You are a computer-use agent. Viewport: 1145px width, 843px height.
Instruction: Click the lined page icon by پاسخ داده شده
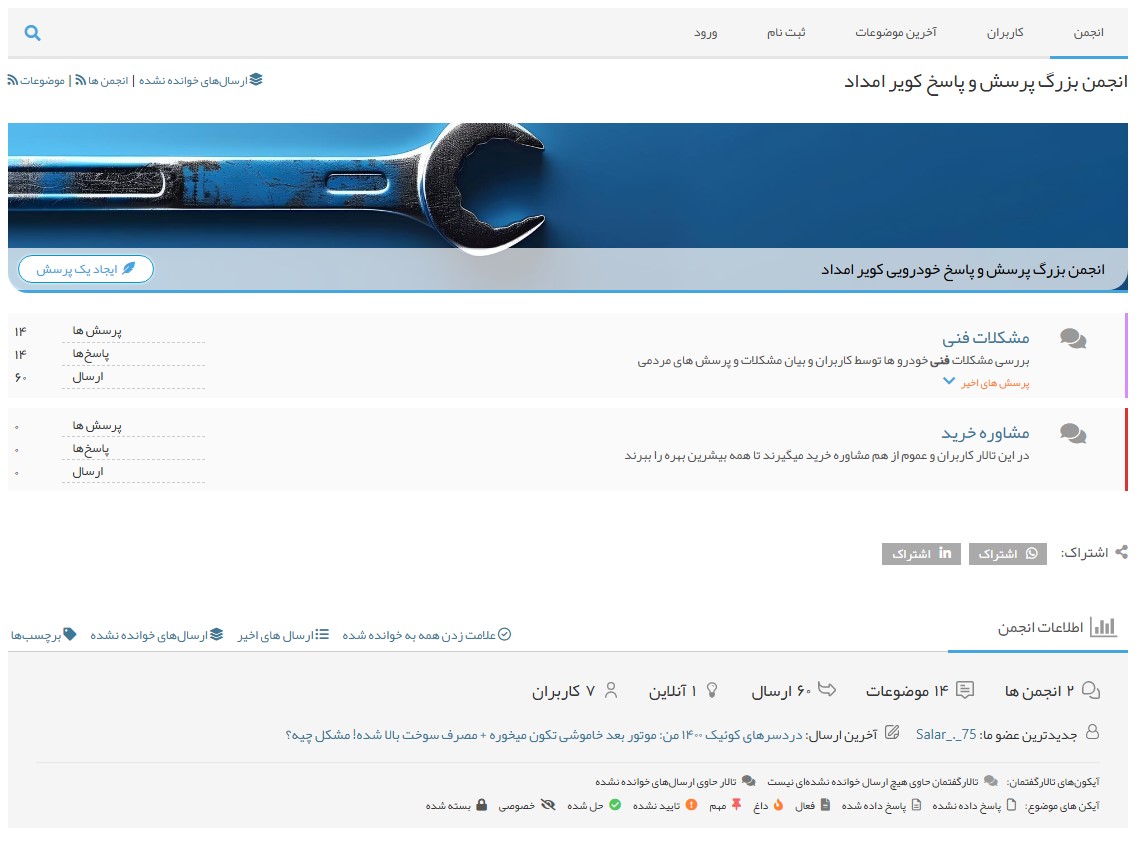(x=916, y=804)
